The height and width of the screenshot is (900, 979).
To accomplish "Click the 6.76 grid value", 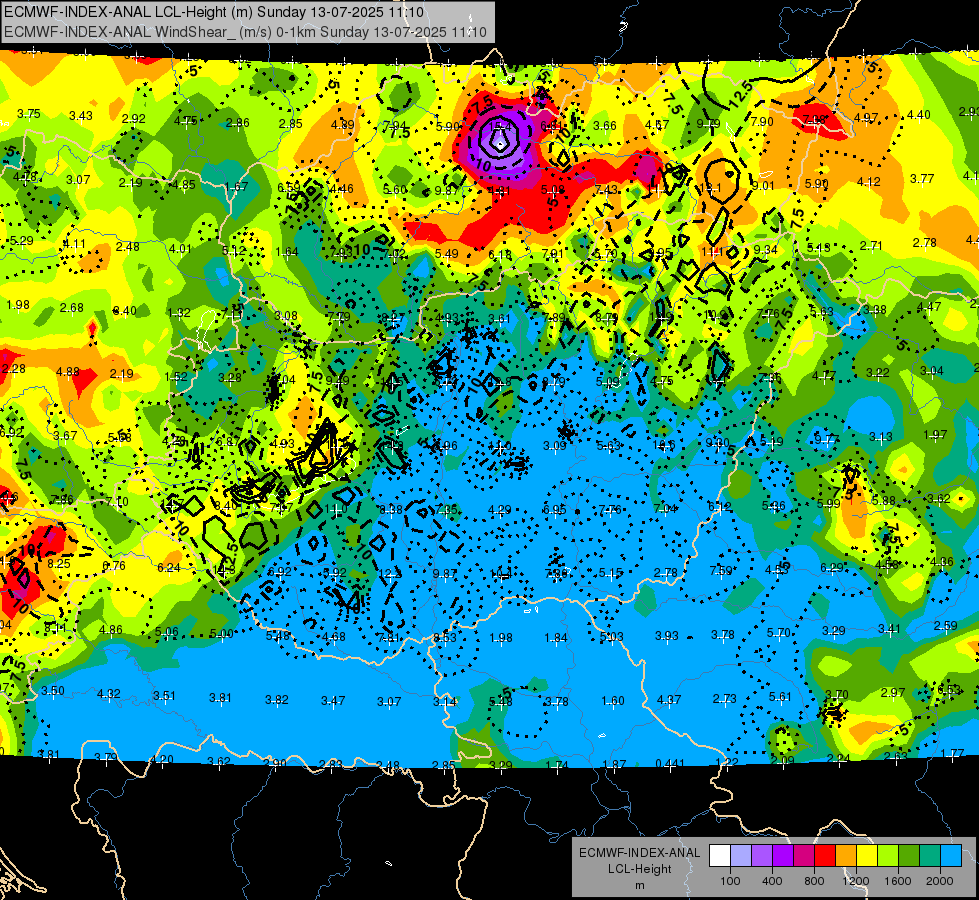I will (x=114, y=565).
